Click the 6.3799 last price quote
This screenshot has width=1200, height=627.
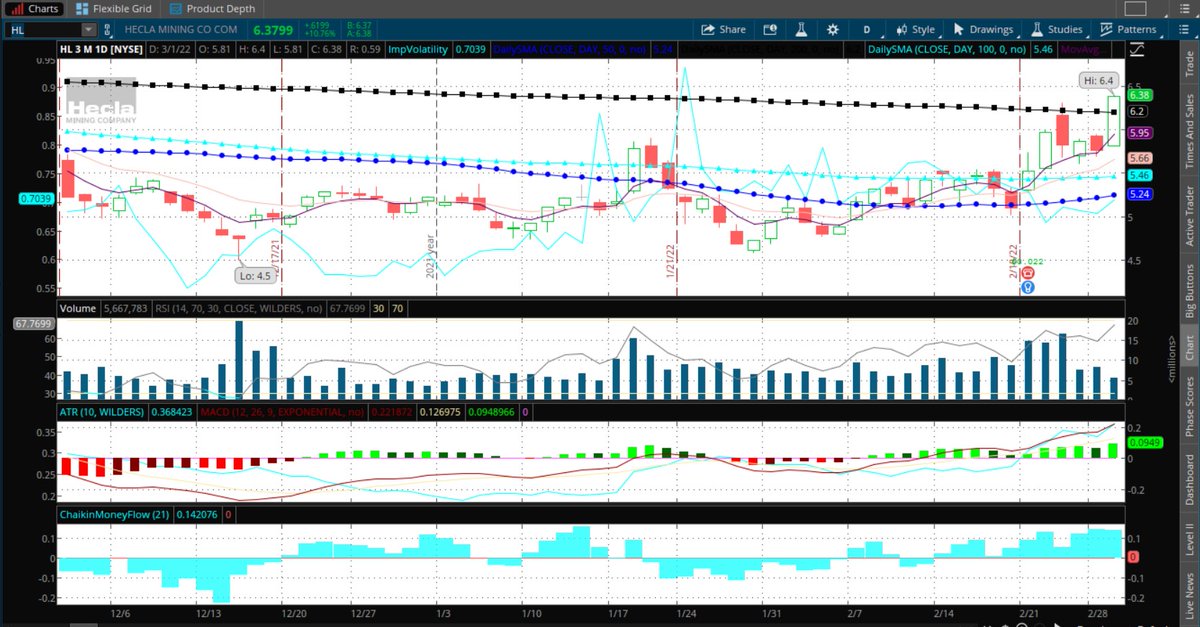pyautogui.click(x=274, y=30)
